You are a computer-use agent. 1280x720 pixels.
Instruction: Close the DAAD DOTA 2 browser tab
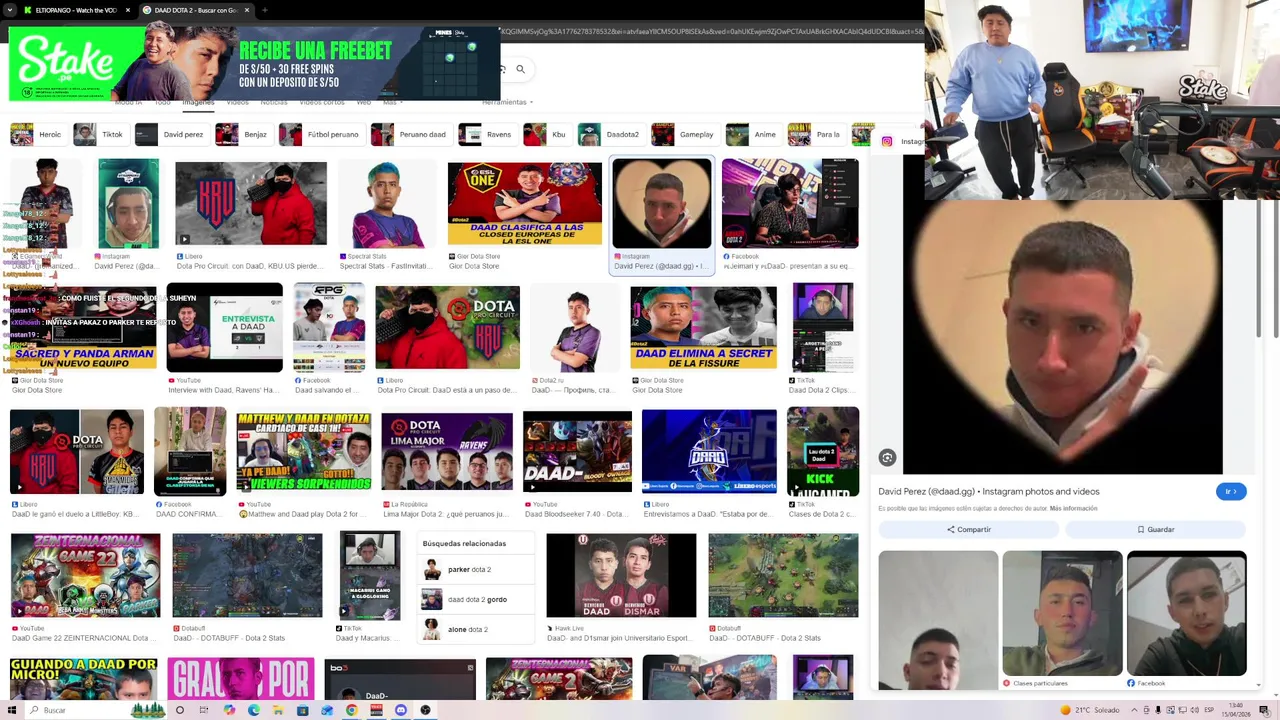click(247, 10)
